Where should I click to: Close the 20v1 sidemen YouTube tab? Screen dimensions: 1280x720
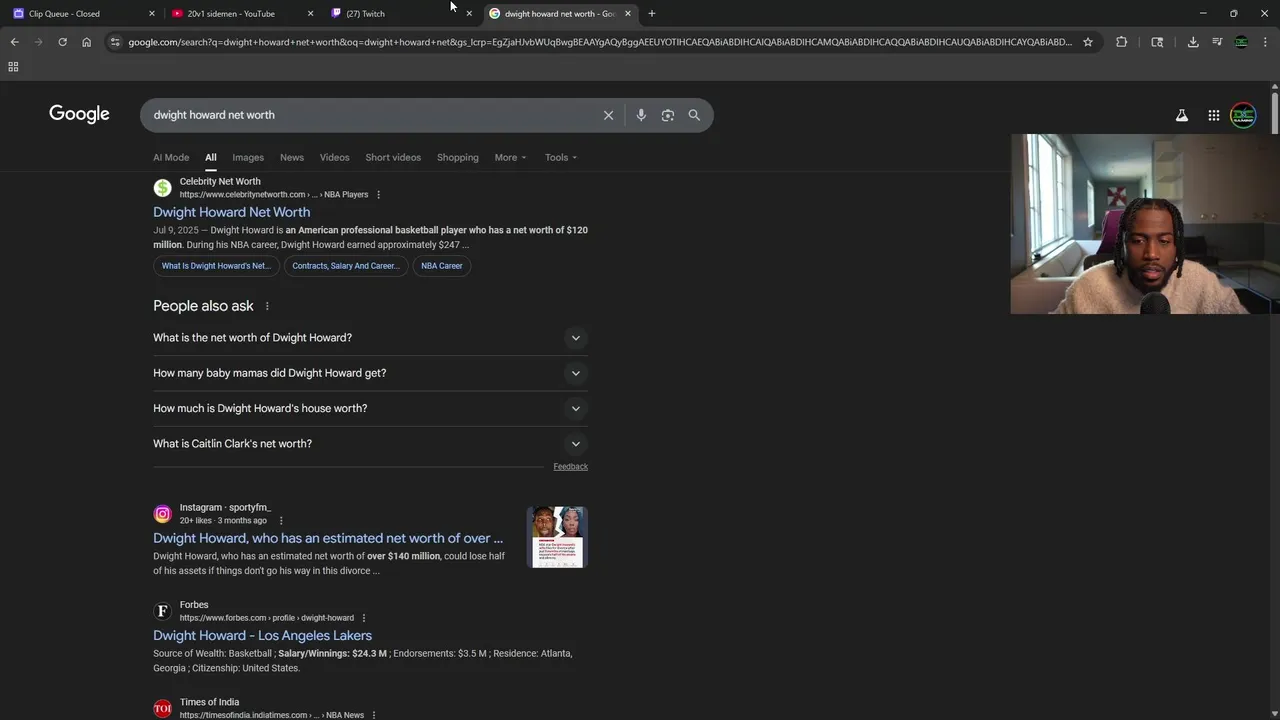[310, 13]
